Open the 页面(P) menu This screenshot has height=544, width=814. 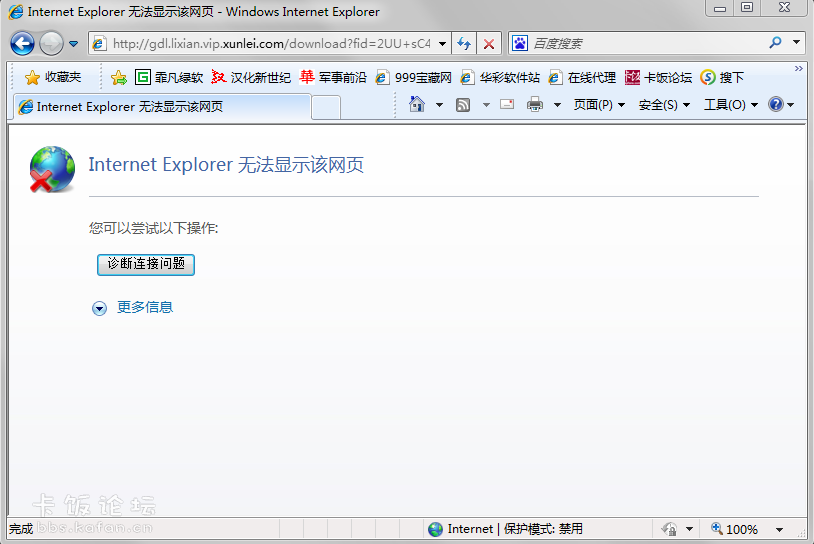[599, 105]
